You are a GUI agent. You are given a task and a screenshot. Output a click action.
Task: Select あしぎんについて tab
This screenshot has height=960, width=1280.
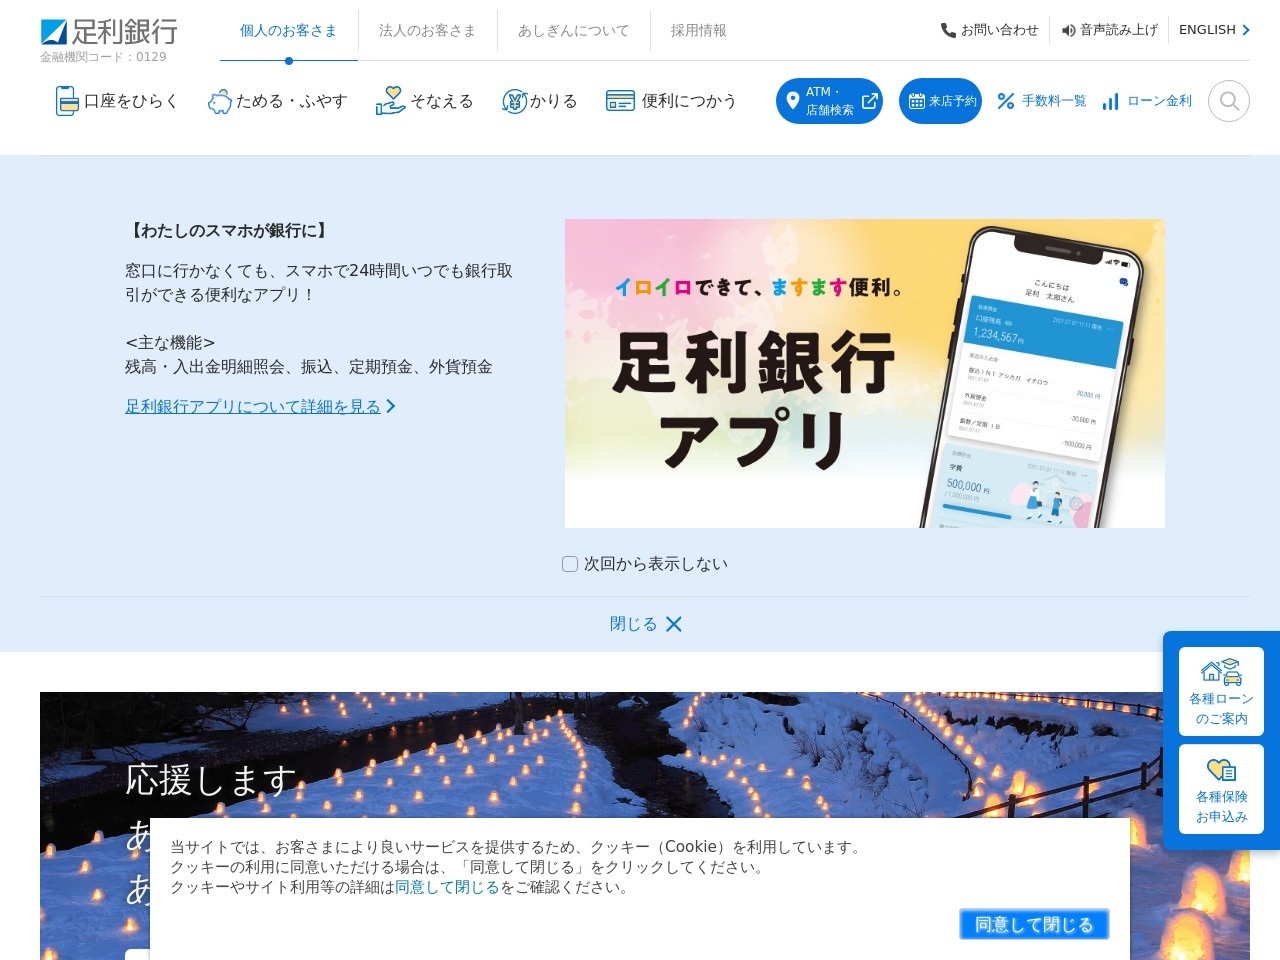coord(573,31)
